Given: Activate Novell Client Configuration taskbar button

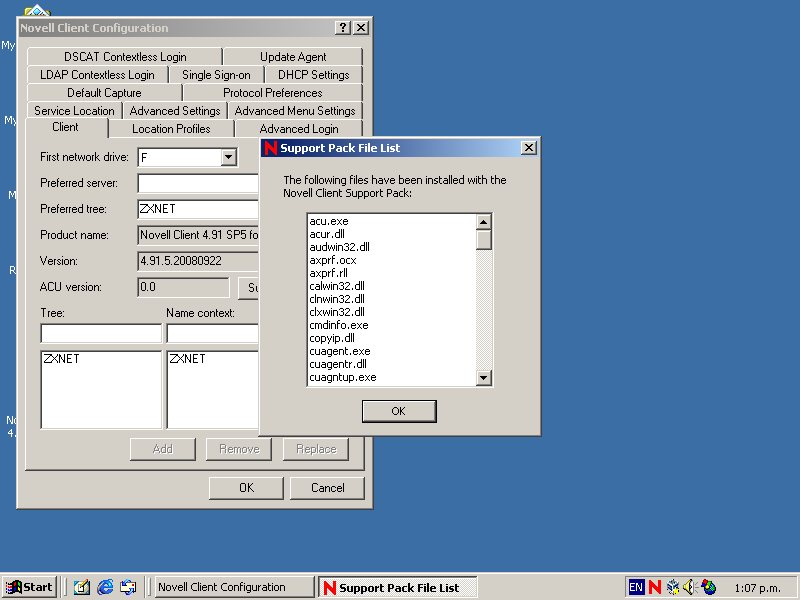Looking at the screenshot, I should tap(235, 587).
